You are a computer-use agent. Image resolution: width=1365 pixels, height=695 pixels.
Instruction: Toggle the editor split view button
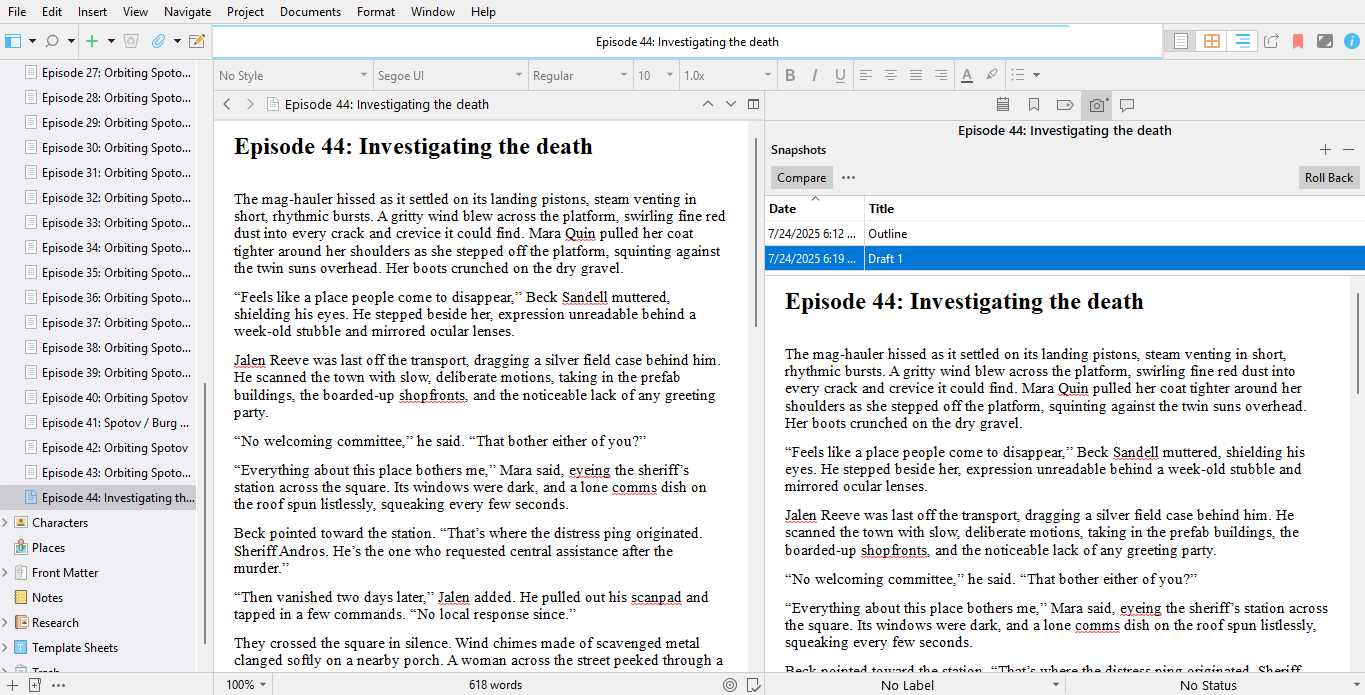point(754,104)
